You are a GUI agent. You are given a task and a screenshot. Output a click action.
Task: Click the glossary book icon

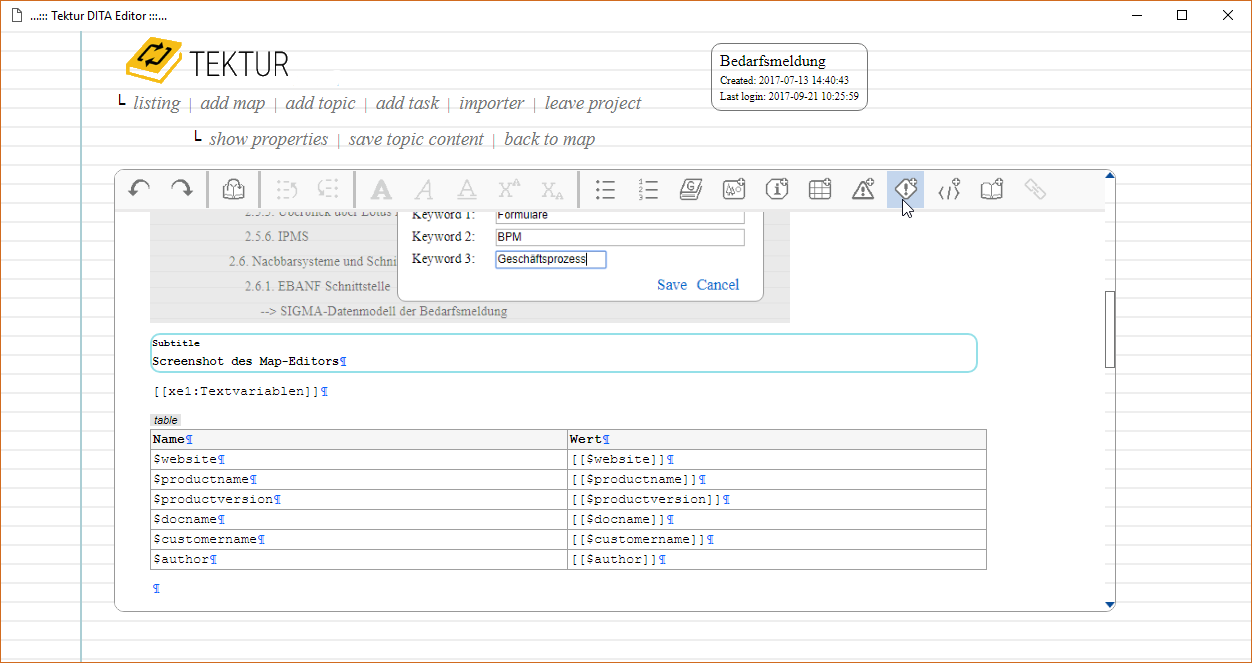[x=691, y=189]
